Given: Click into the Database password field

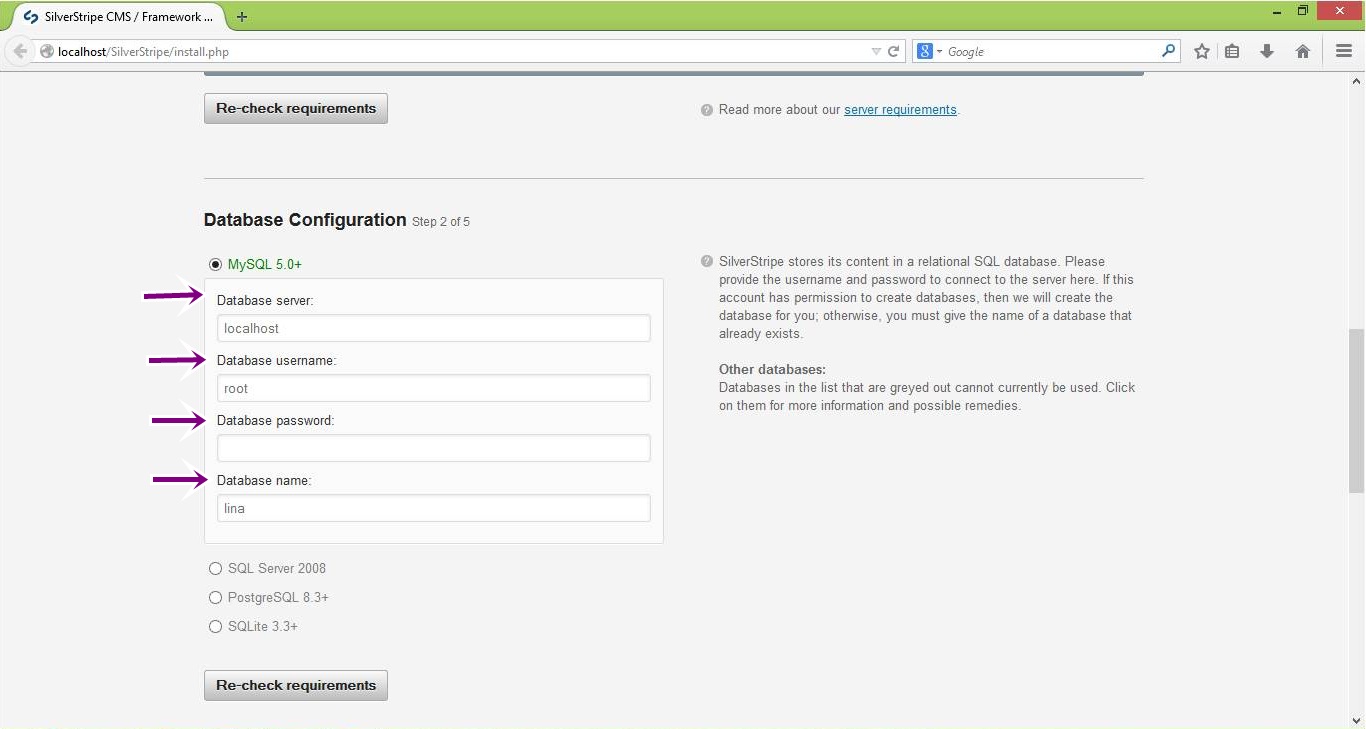Looking at the screenshot, I should tap(433, 448).
